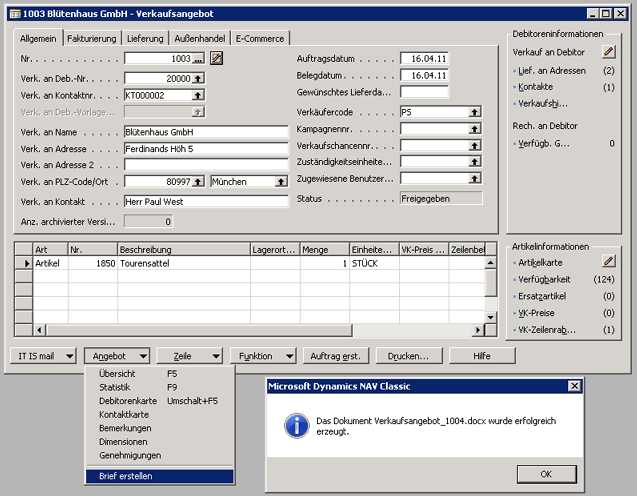Viewport: 637px width, 496px height.
Task: Switch to the Lieferung tab
Action: (145, 39)
